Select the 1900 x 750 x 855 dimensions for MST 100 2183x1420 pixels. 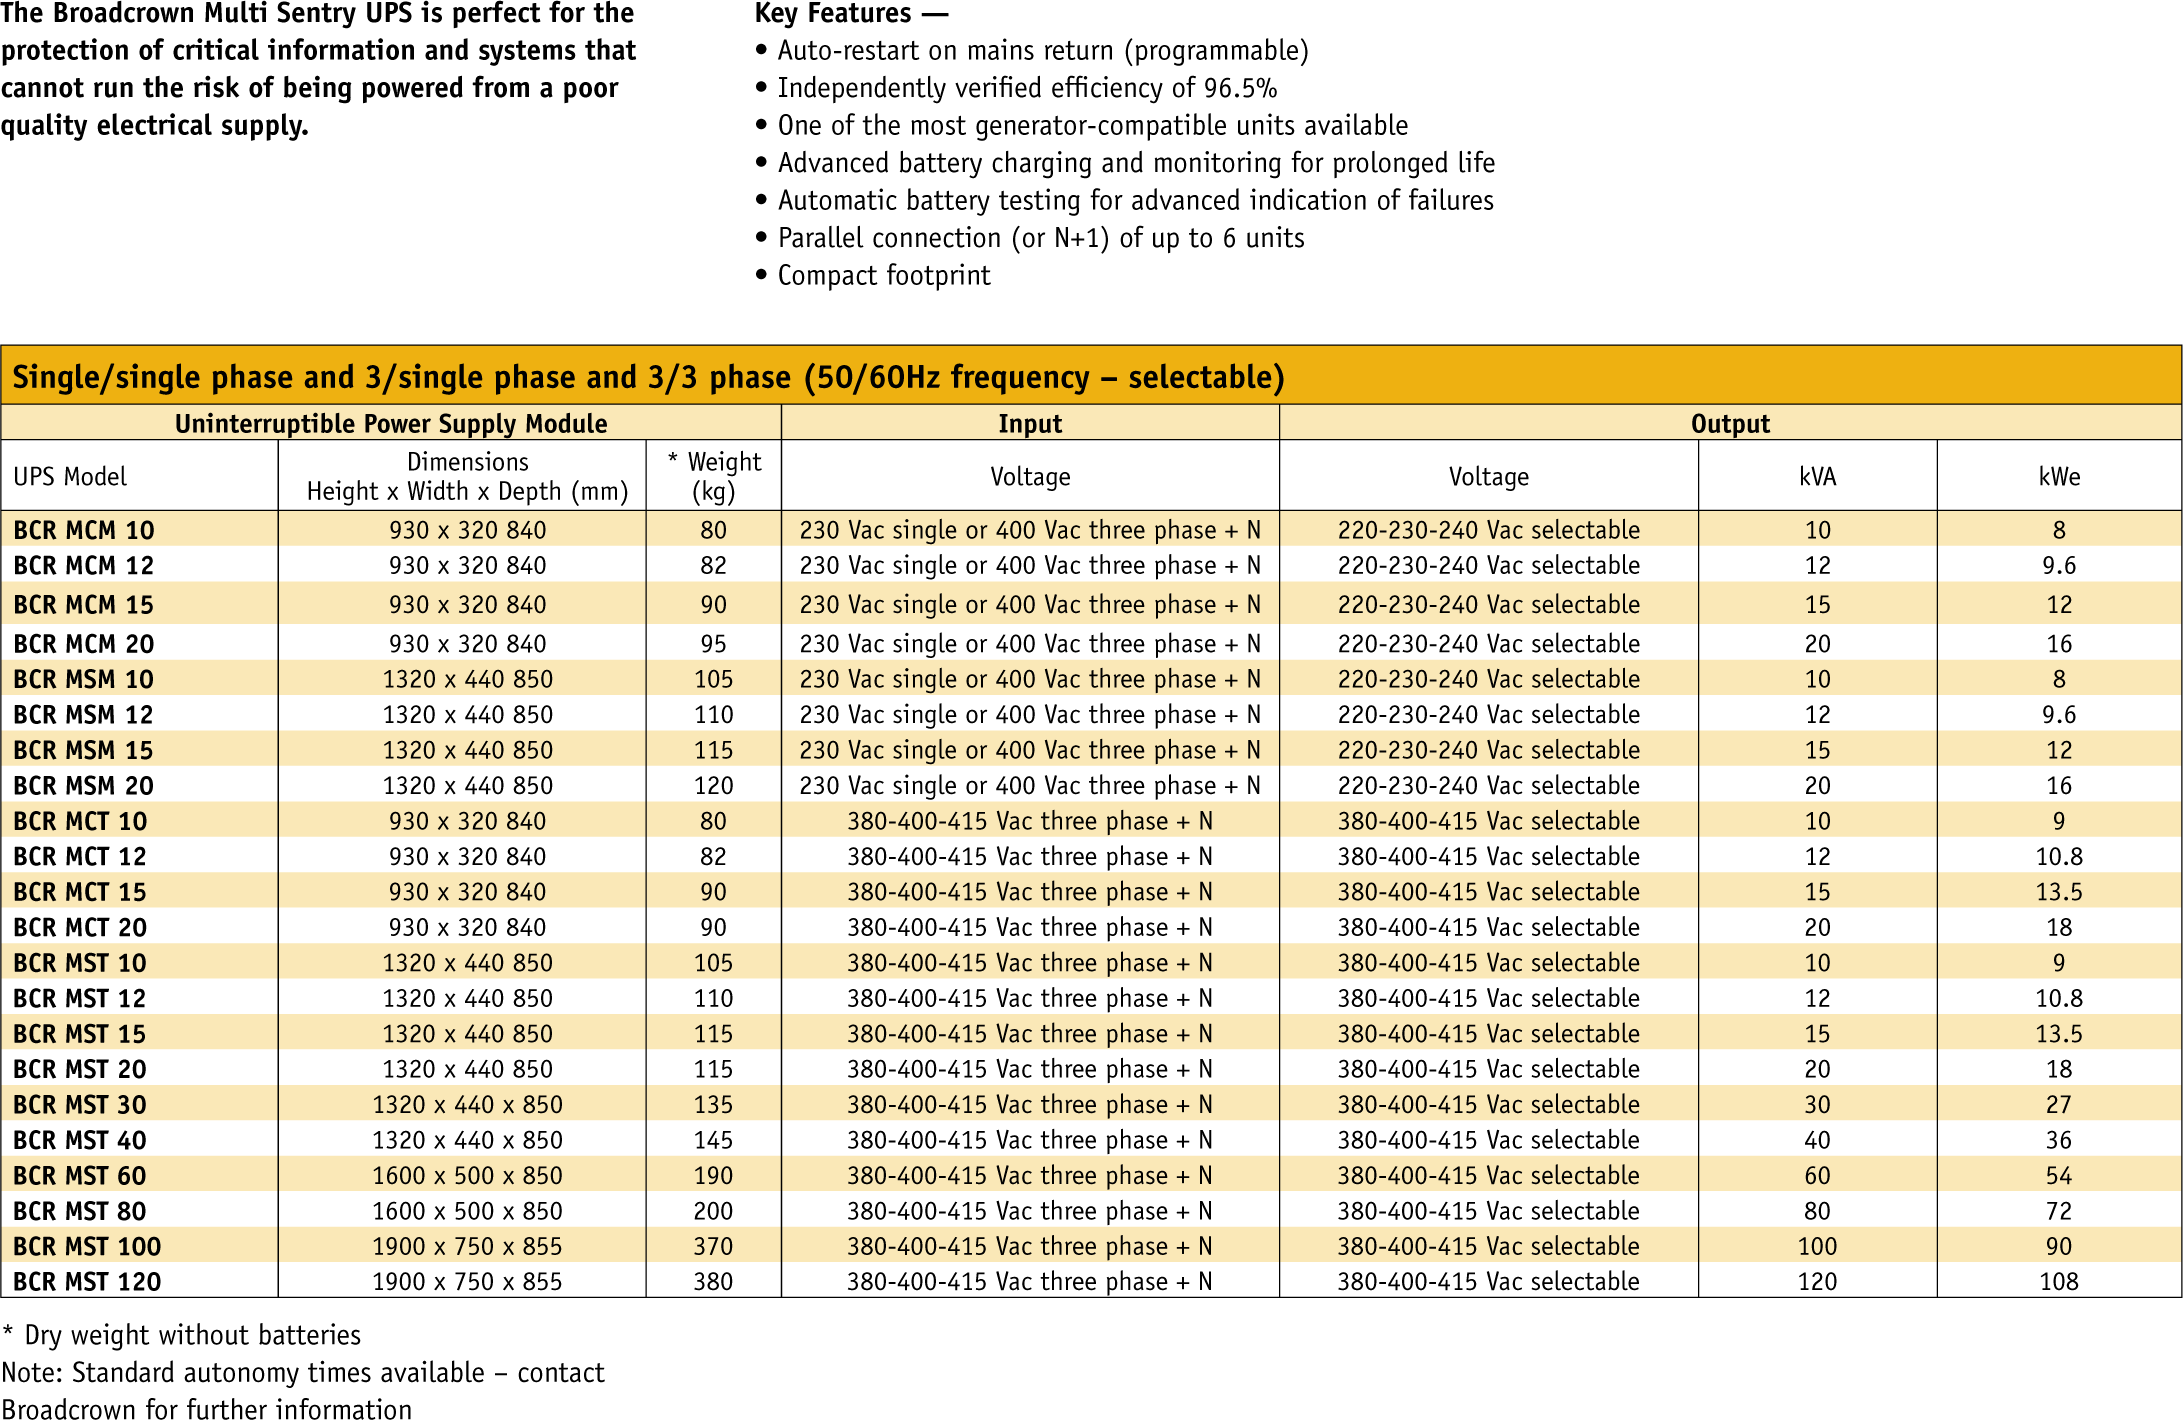(x=467, y=1247)
